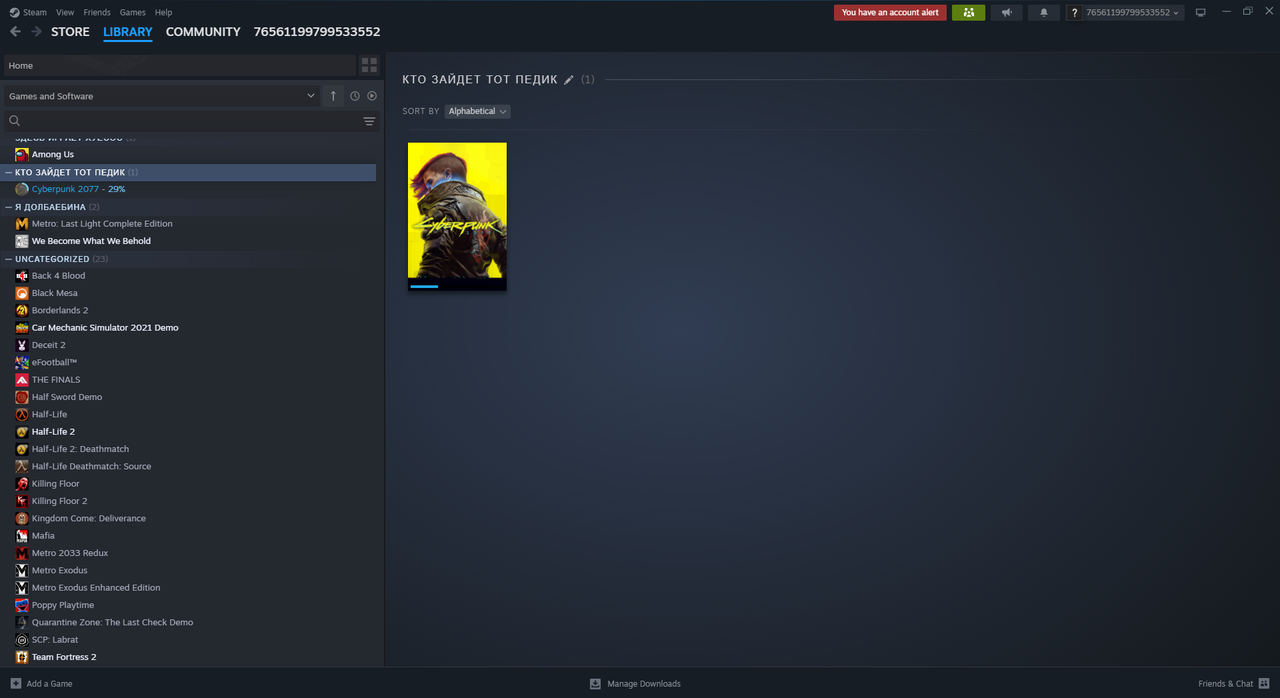Click the Black Mesa icon

point(22,293)
